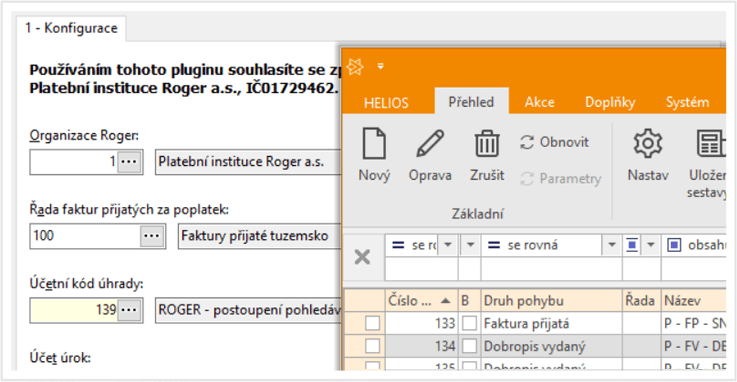Image resolution: width=737 pixels, height=382 pixels.
Task: Click the Helios star logo icon
Action: tap(355, 67)
